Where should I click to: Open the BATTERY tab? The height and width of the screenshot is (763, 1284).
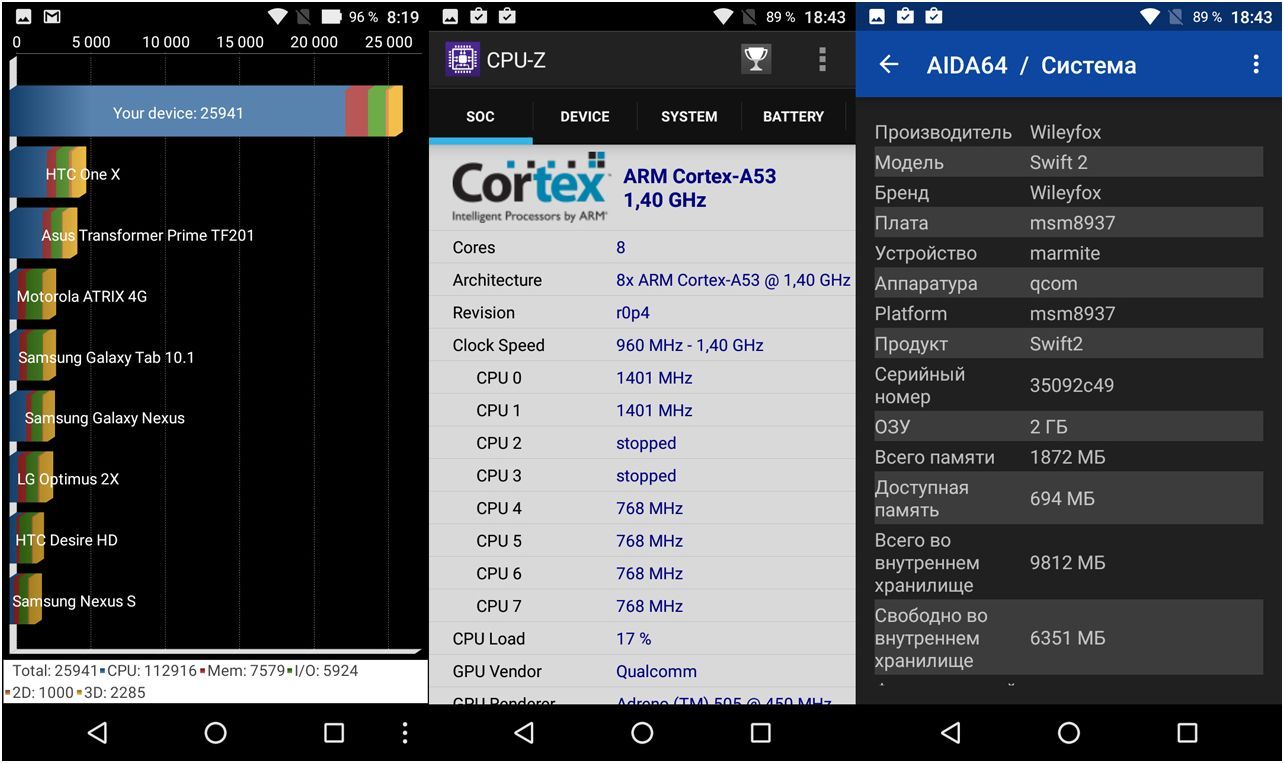click(793, 117)
